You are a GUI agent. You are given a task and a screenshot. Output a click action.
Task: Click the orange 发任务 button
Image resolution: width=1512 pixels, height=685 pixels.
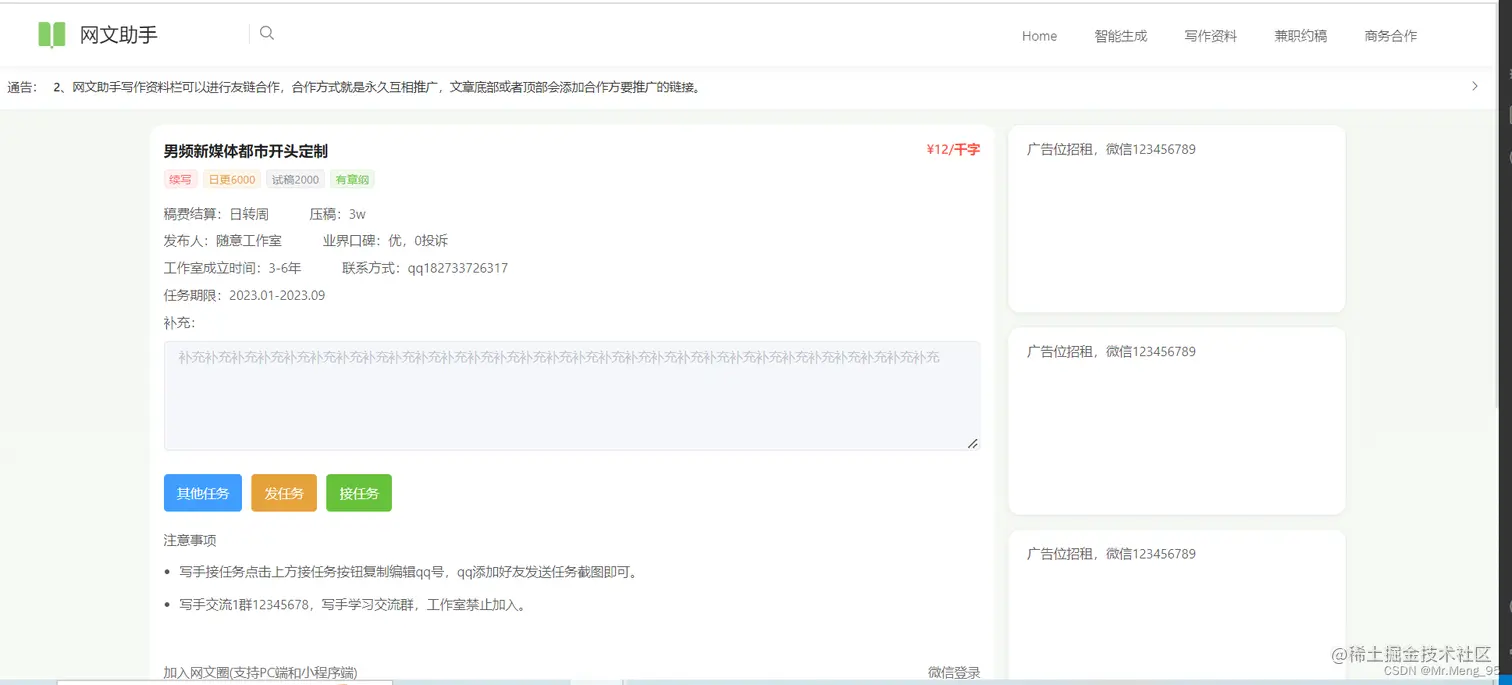pyautogui.click(x=284, y=492)
